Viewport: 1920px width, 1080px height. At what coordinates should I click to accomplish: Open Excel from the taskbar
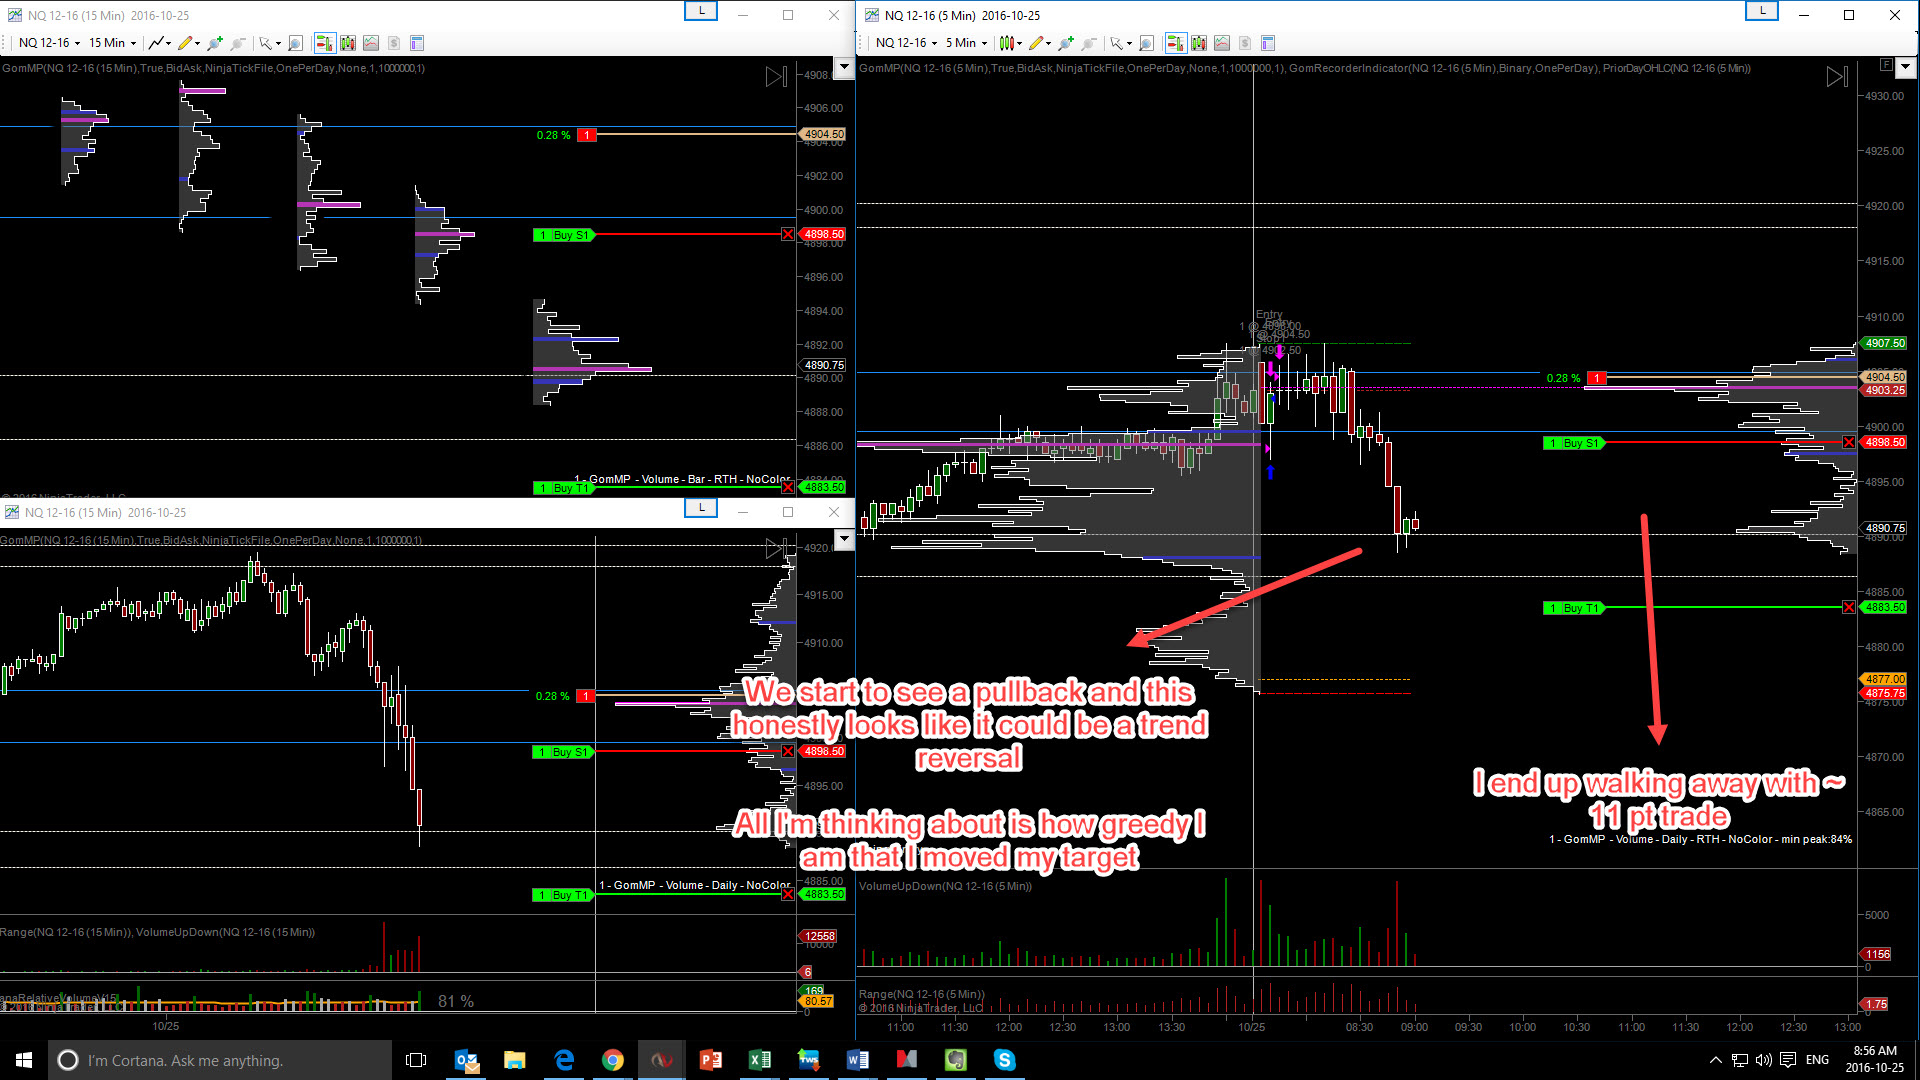click(760, 1060)
